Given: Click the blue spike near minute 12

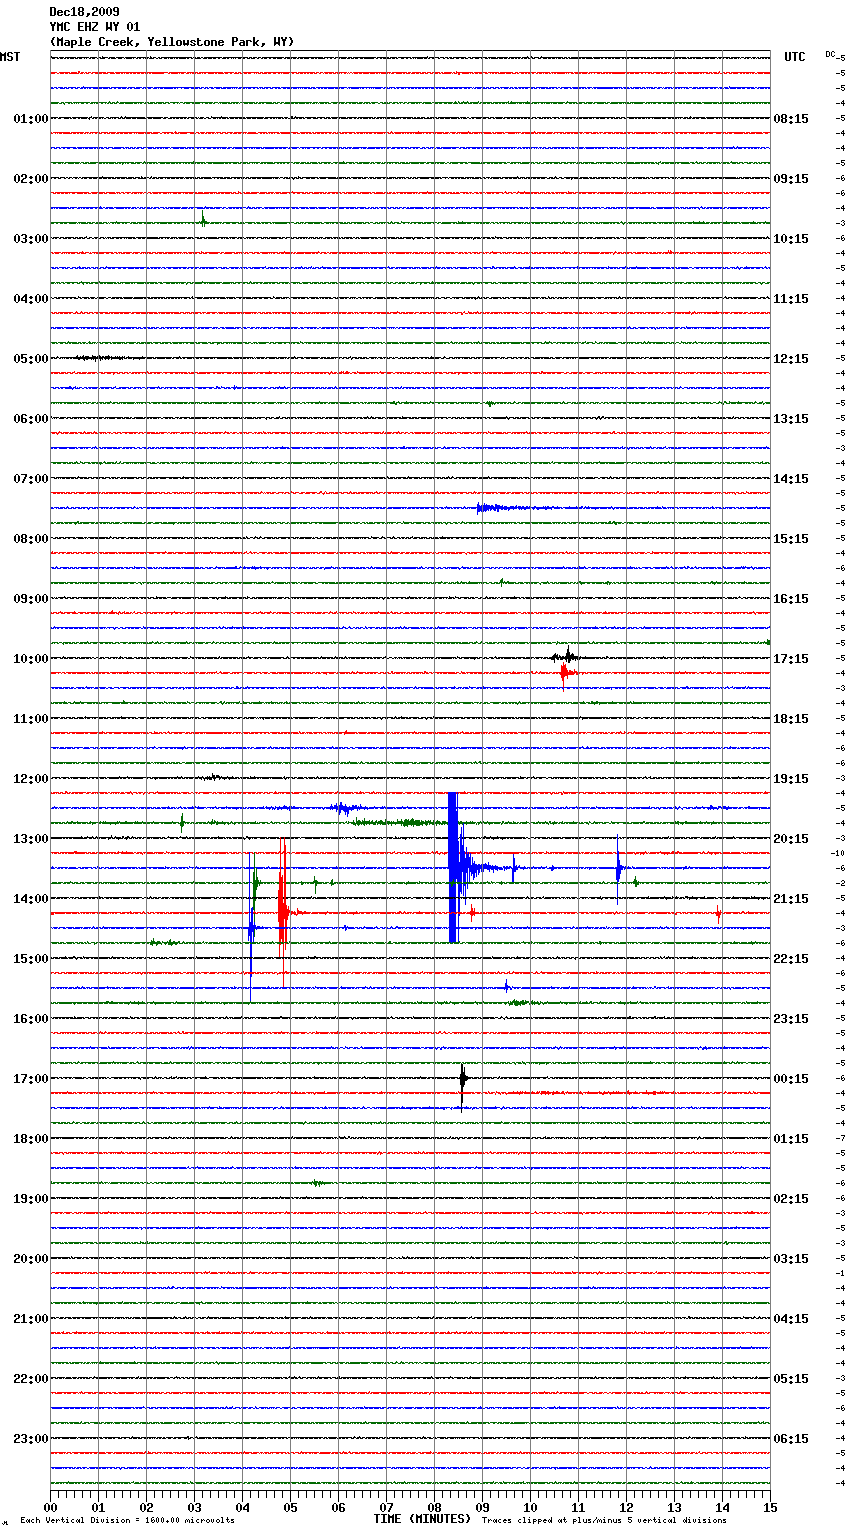Looking at the screenshot, I should click(x=619, y=868).
